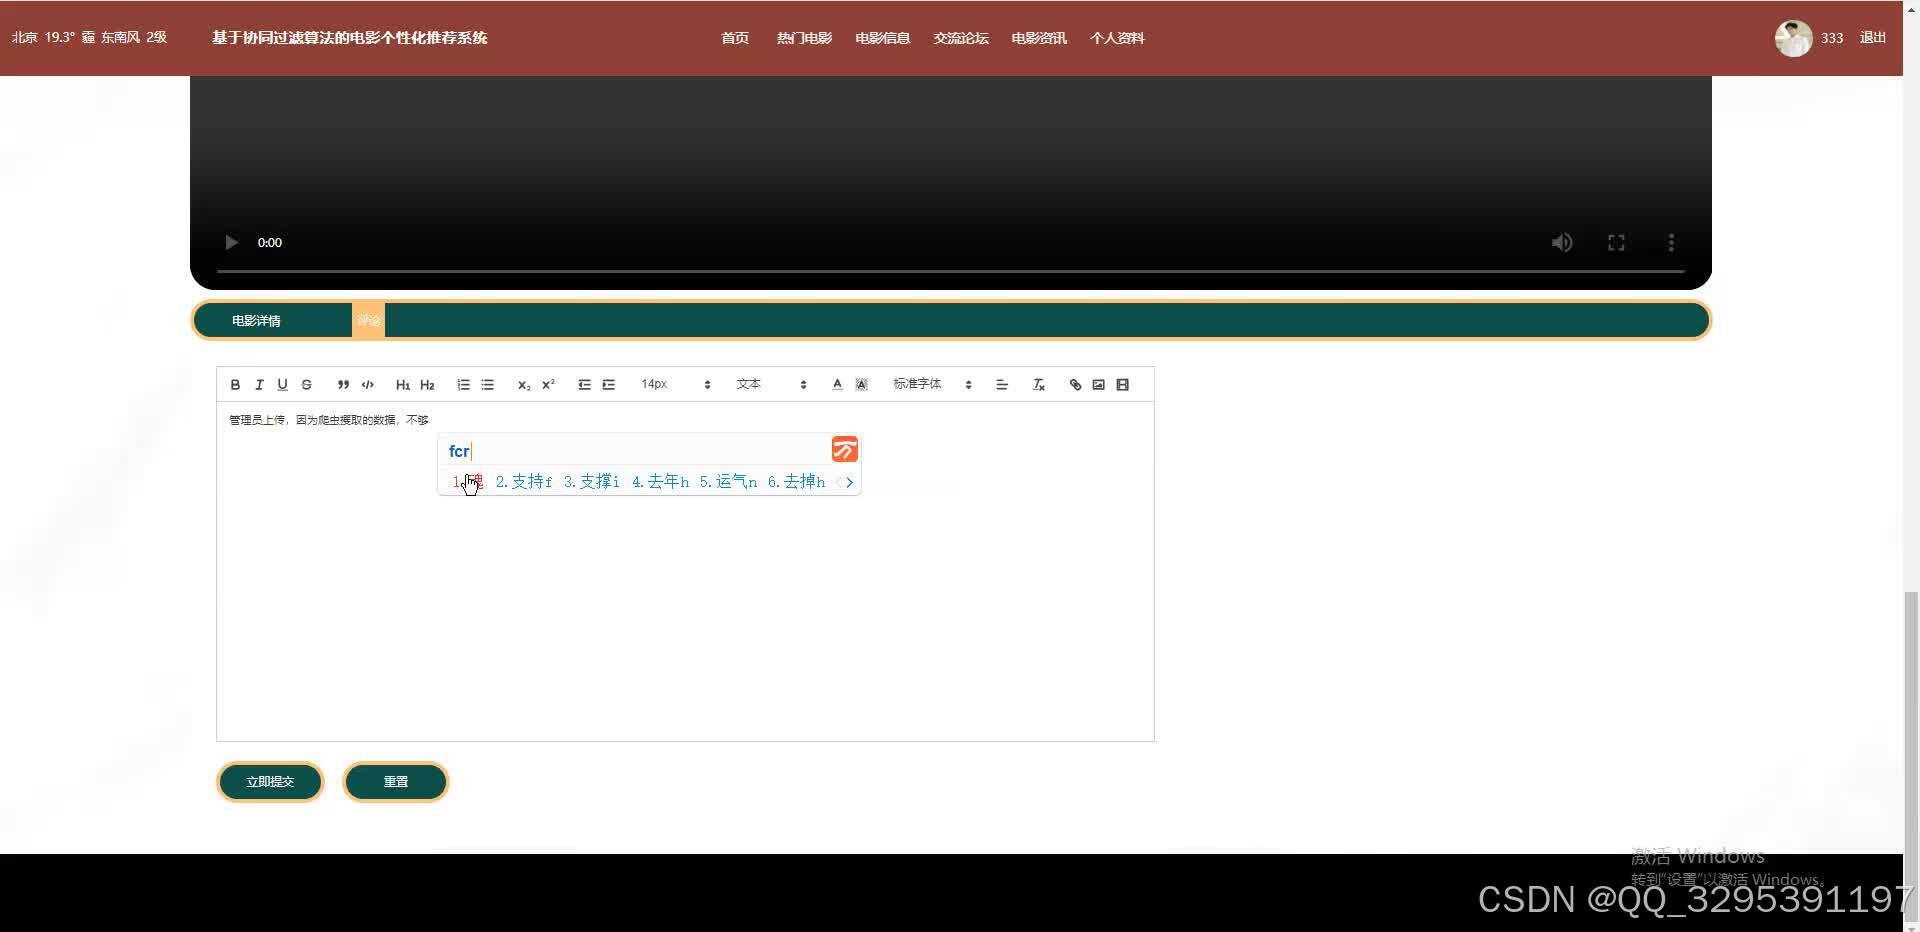Insert a video in the editor
Screen dimensions: 1920x932
point(1123,385)
